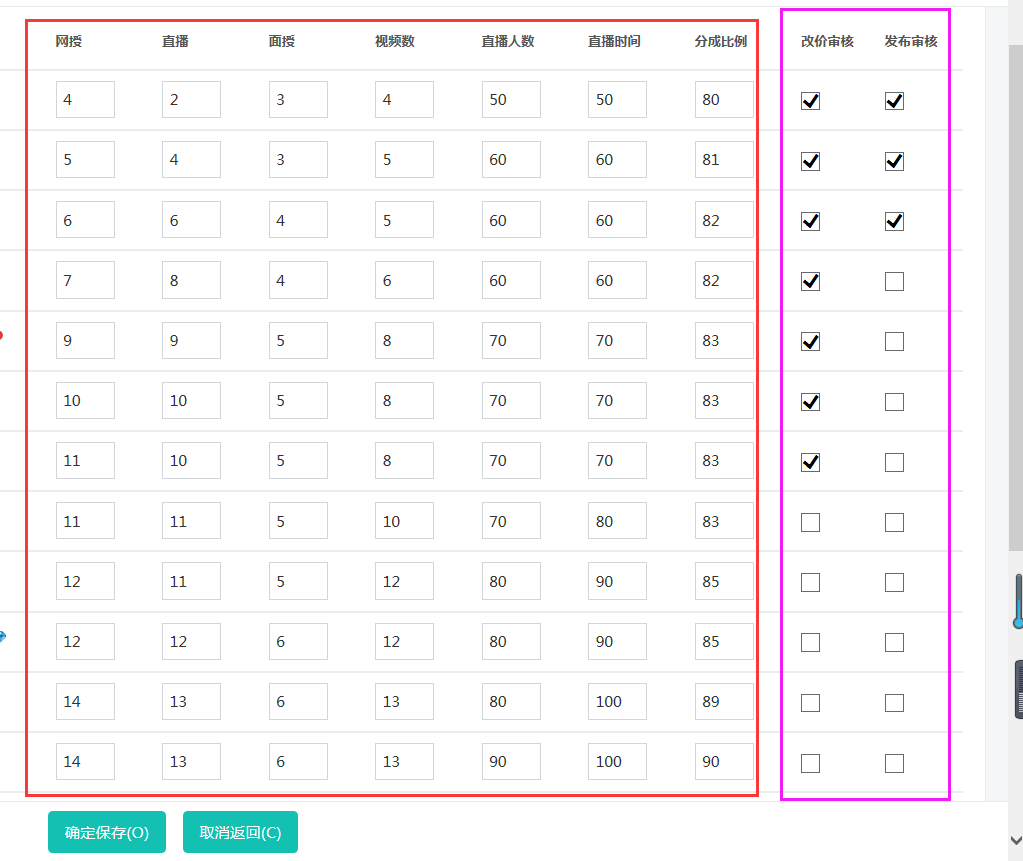This screenshot has height=861, width=1023.
Task: Check 发布审核 in the row with 直播时间 100
Action: (894, 702)
